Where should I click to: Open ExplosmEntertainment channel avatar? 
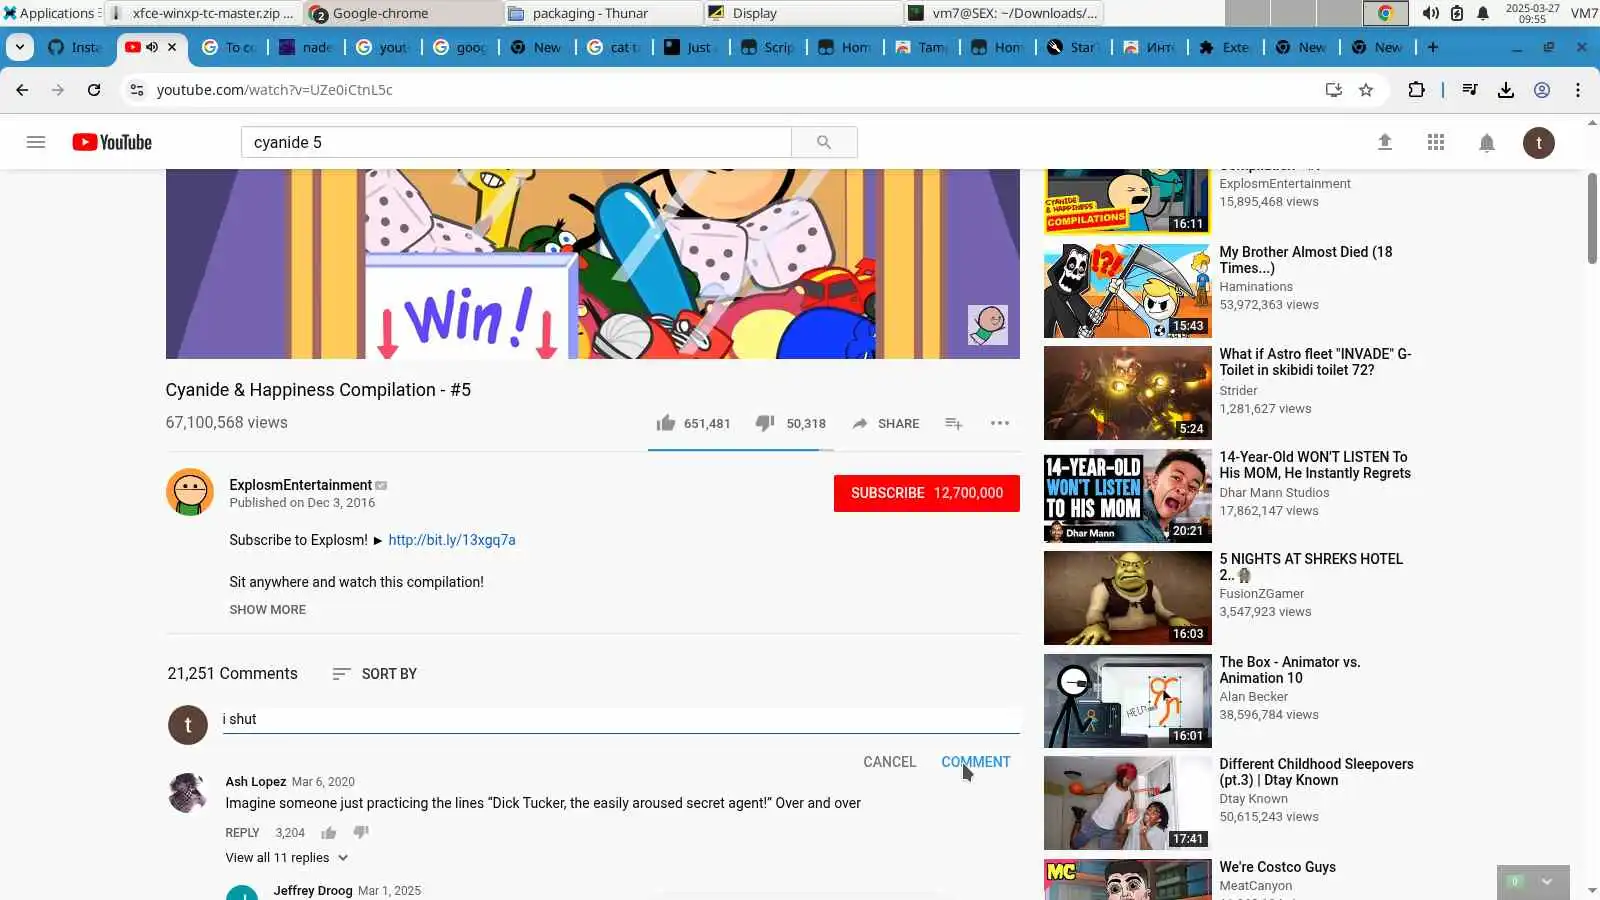pyautogui.click(x=190, y=492)
